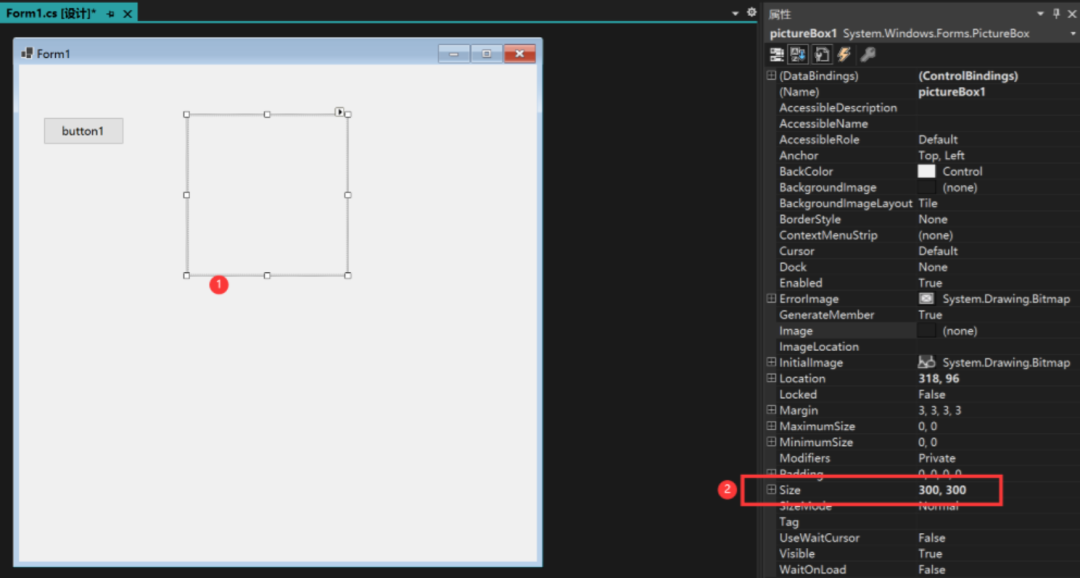The height and width of the screenshot is (578, 1080).
Task: Click the BackColor Control color swatch
Action: pos(927,172)
